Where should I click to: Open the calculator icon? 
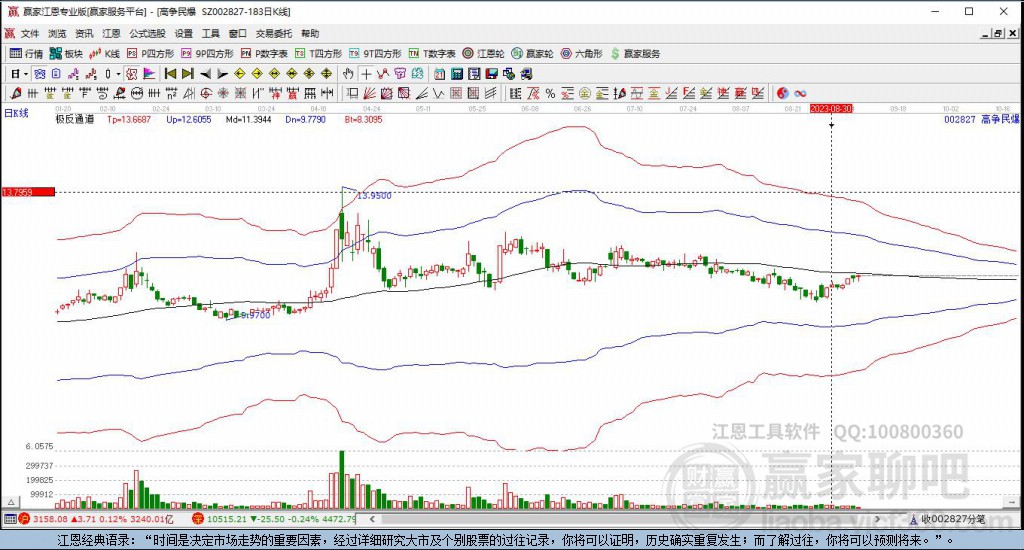pyautogui.click(x=457, y=74)
